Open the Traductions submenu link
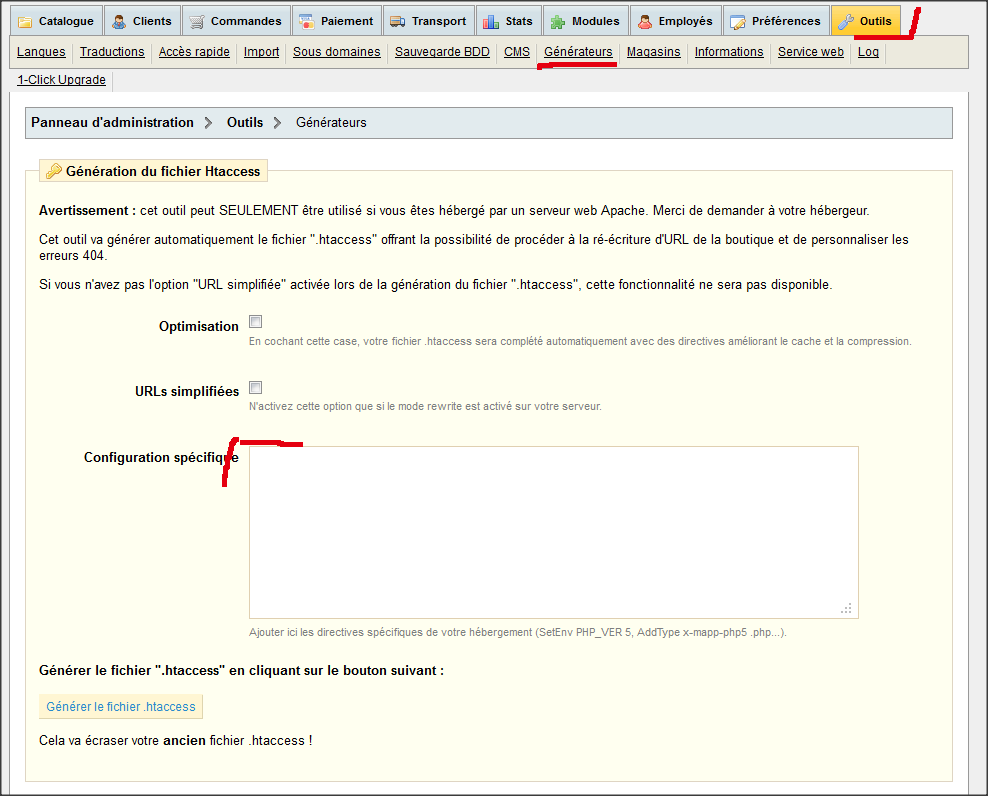The height and width of the screenshot is (796, 988). click(x=112, y=52)
